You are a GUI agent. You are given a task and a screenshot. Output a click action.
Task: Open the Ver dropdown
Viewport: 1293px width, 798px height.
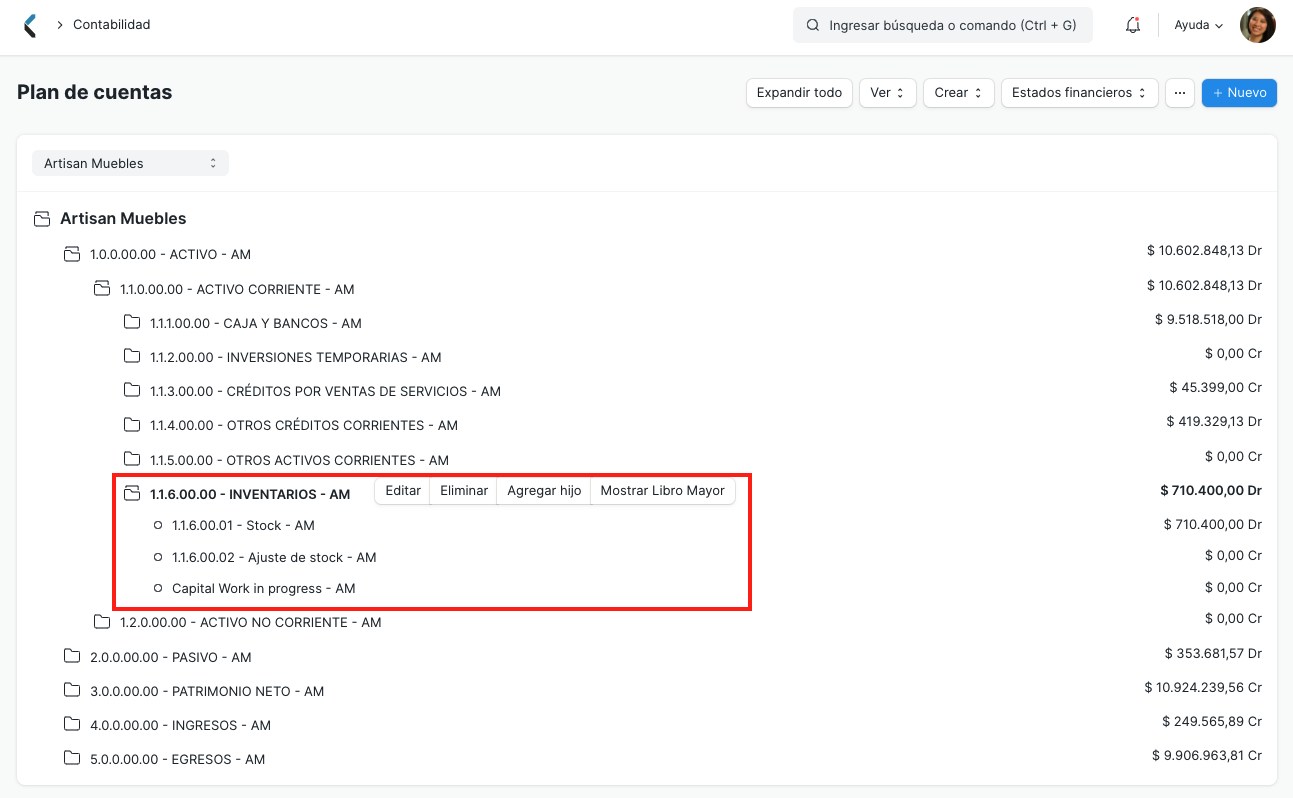click(x=888, y=93)
